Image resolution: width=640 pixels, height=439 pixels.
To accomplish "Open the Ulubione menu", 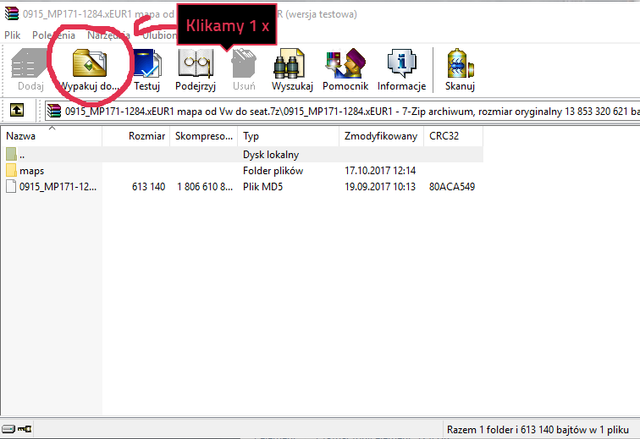I will click(159, 35).
